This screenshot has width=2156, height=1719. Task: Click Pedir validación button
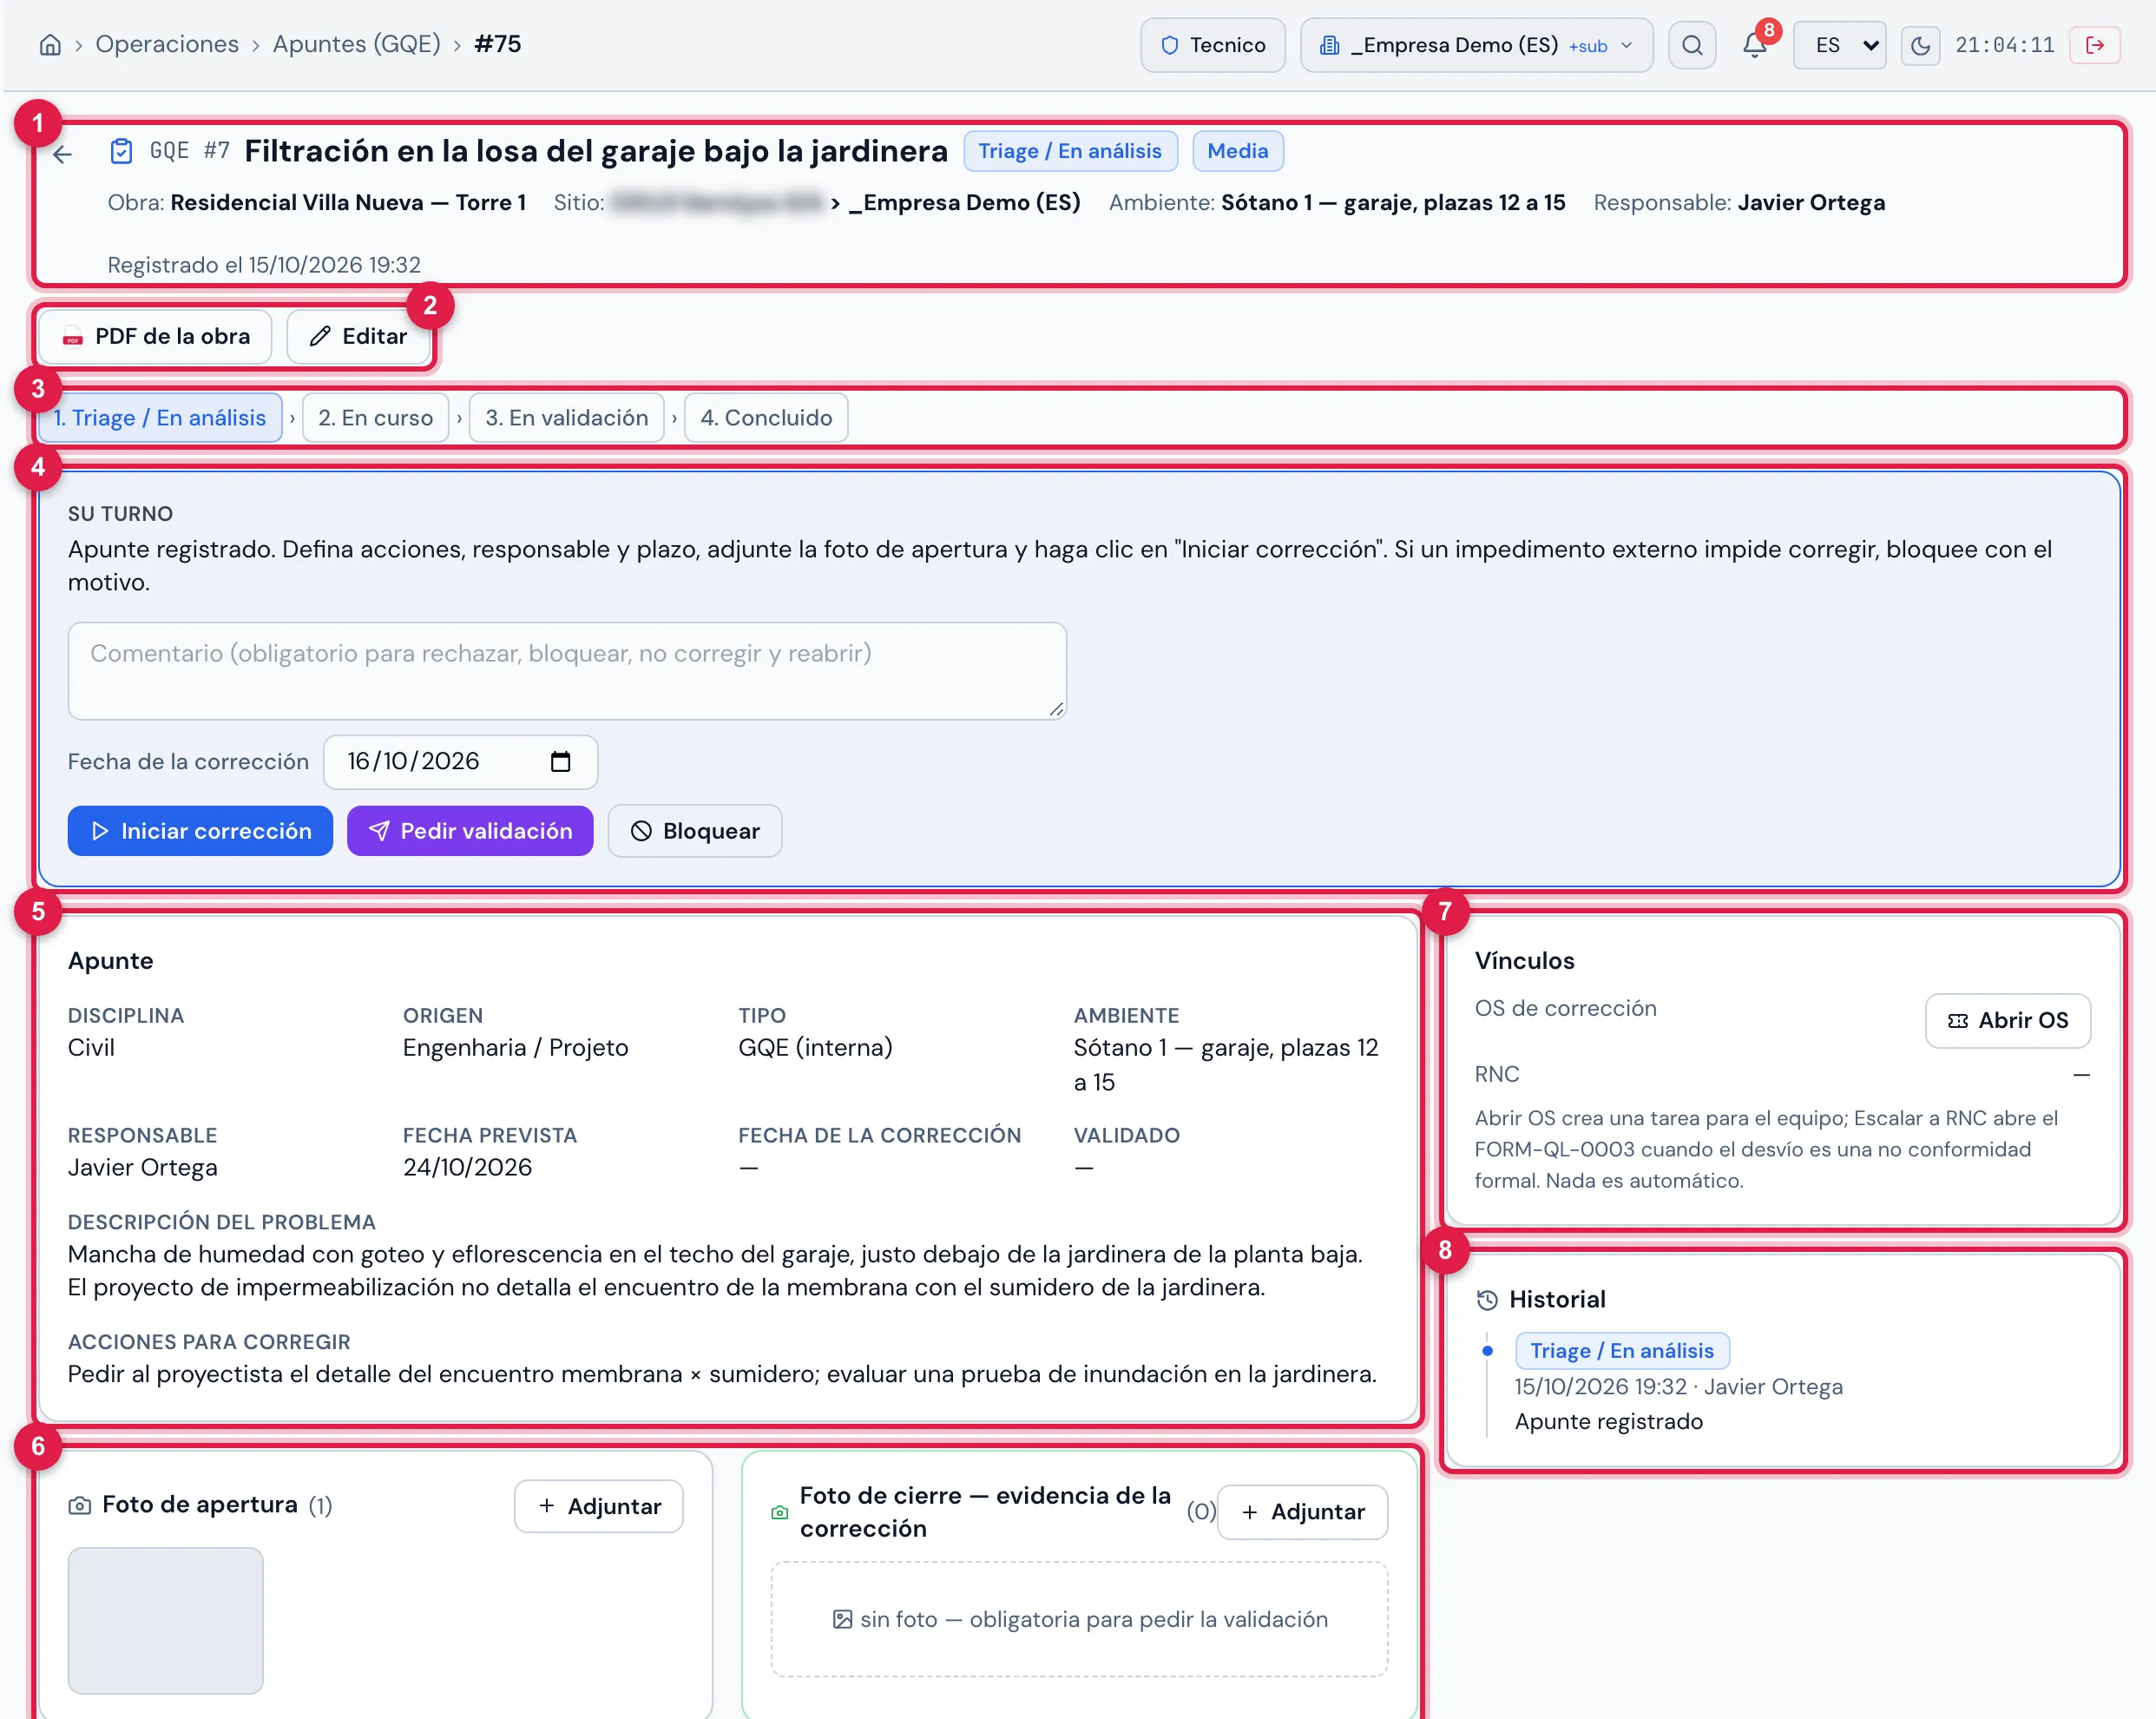coord(470,831)
